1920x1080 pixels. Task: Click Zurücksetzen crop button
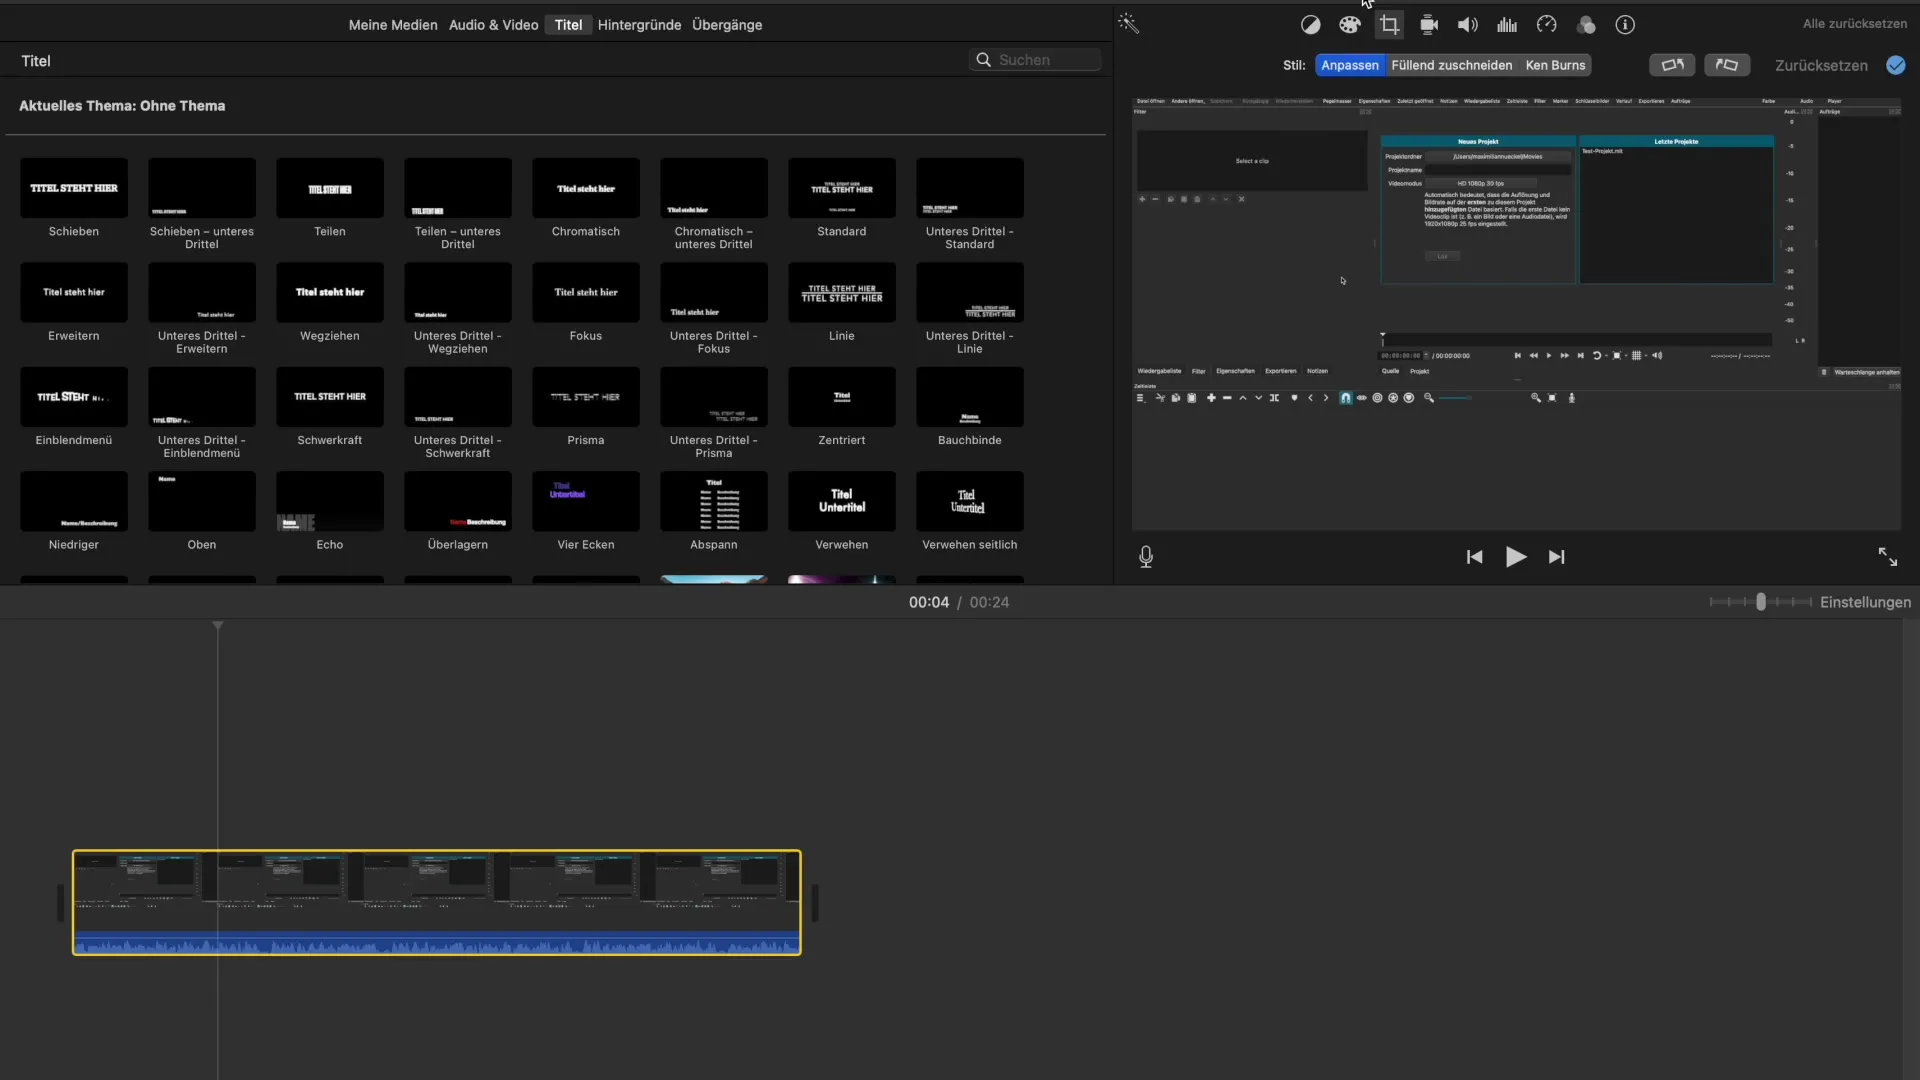coord(1822,65)
